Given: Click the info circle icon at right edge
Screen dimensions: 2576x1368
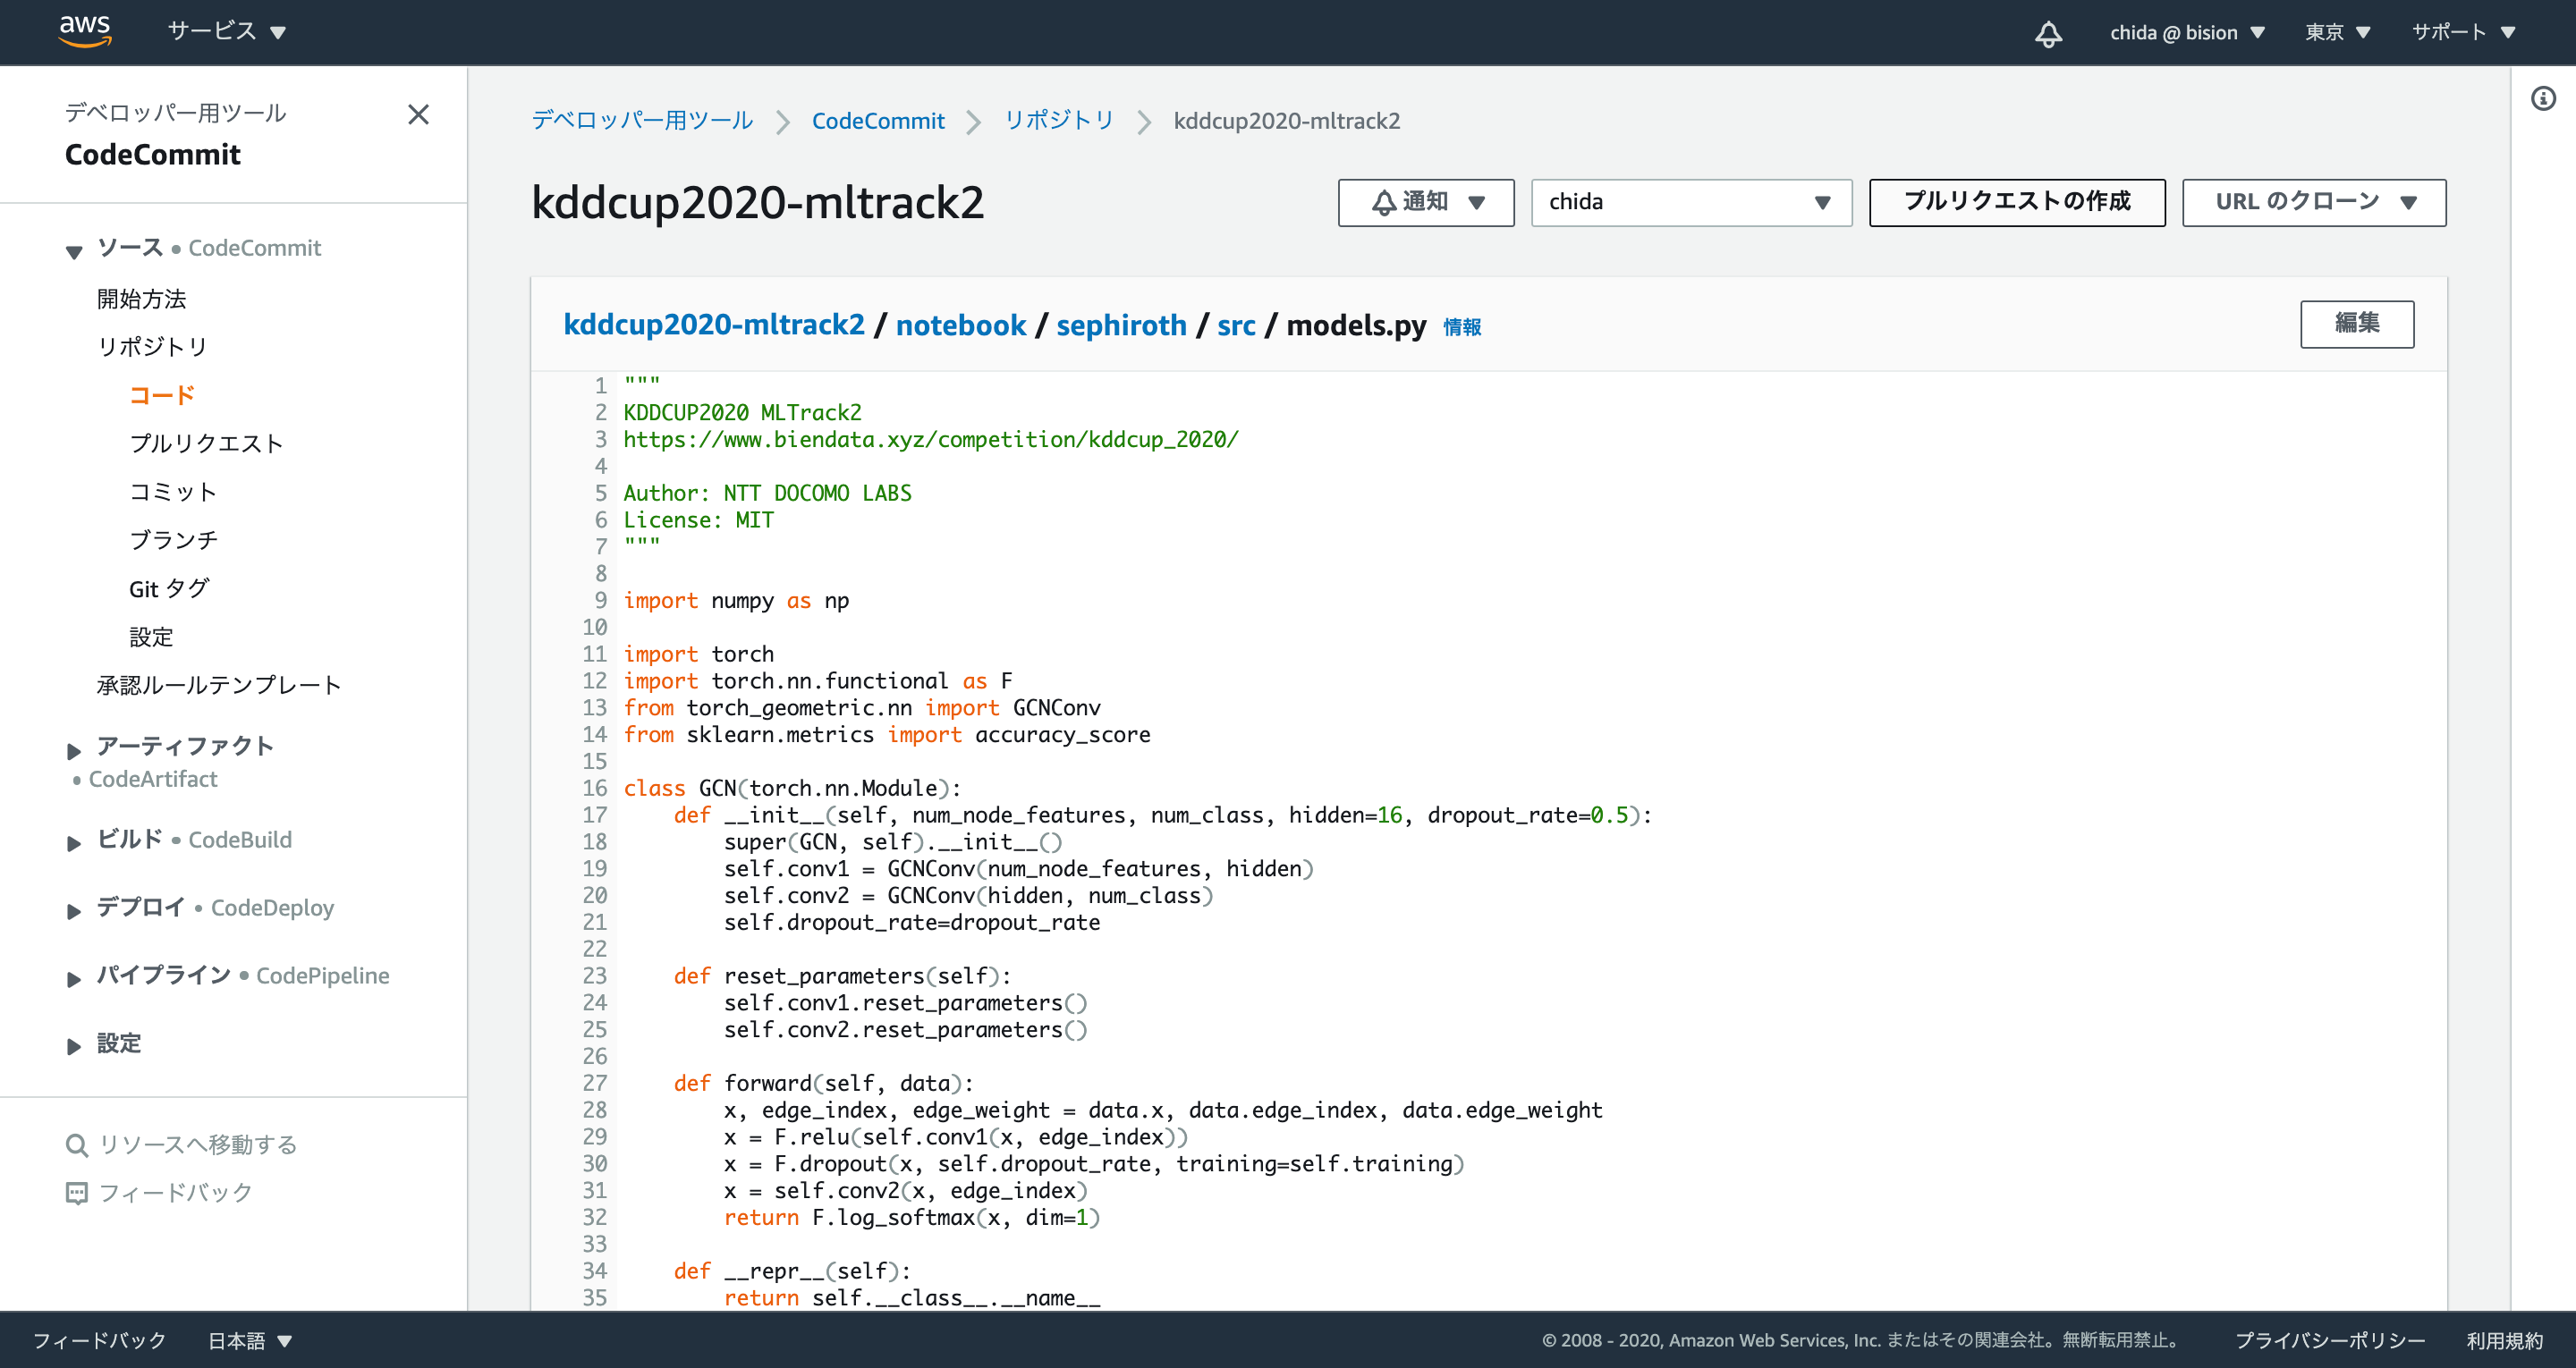Looking at the screenshot, I should [2543, 98].
